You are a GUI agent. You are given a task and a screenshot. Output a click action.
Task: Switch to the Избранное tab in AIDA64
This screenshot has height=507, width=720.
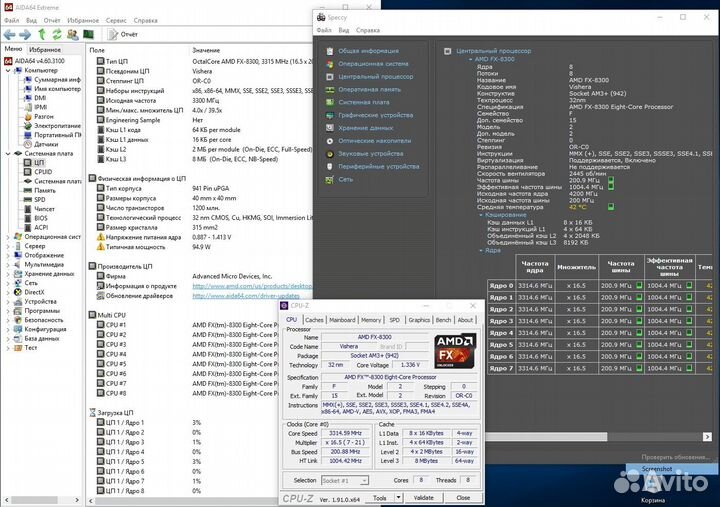coord(45,50)
